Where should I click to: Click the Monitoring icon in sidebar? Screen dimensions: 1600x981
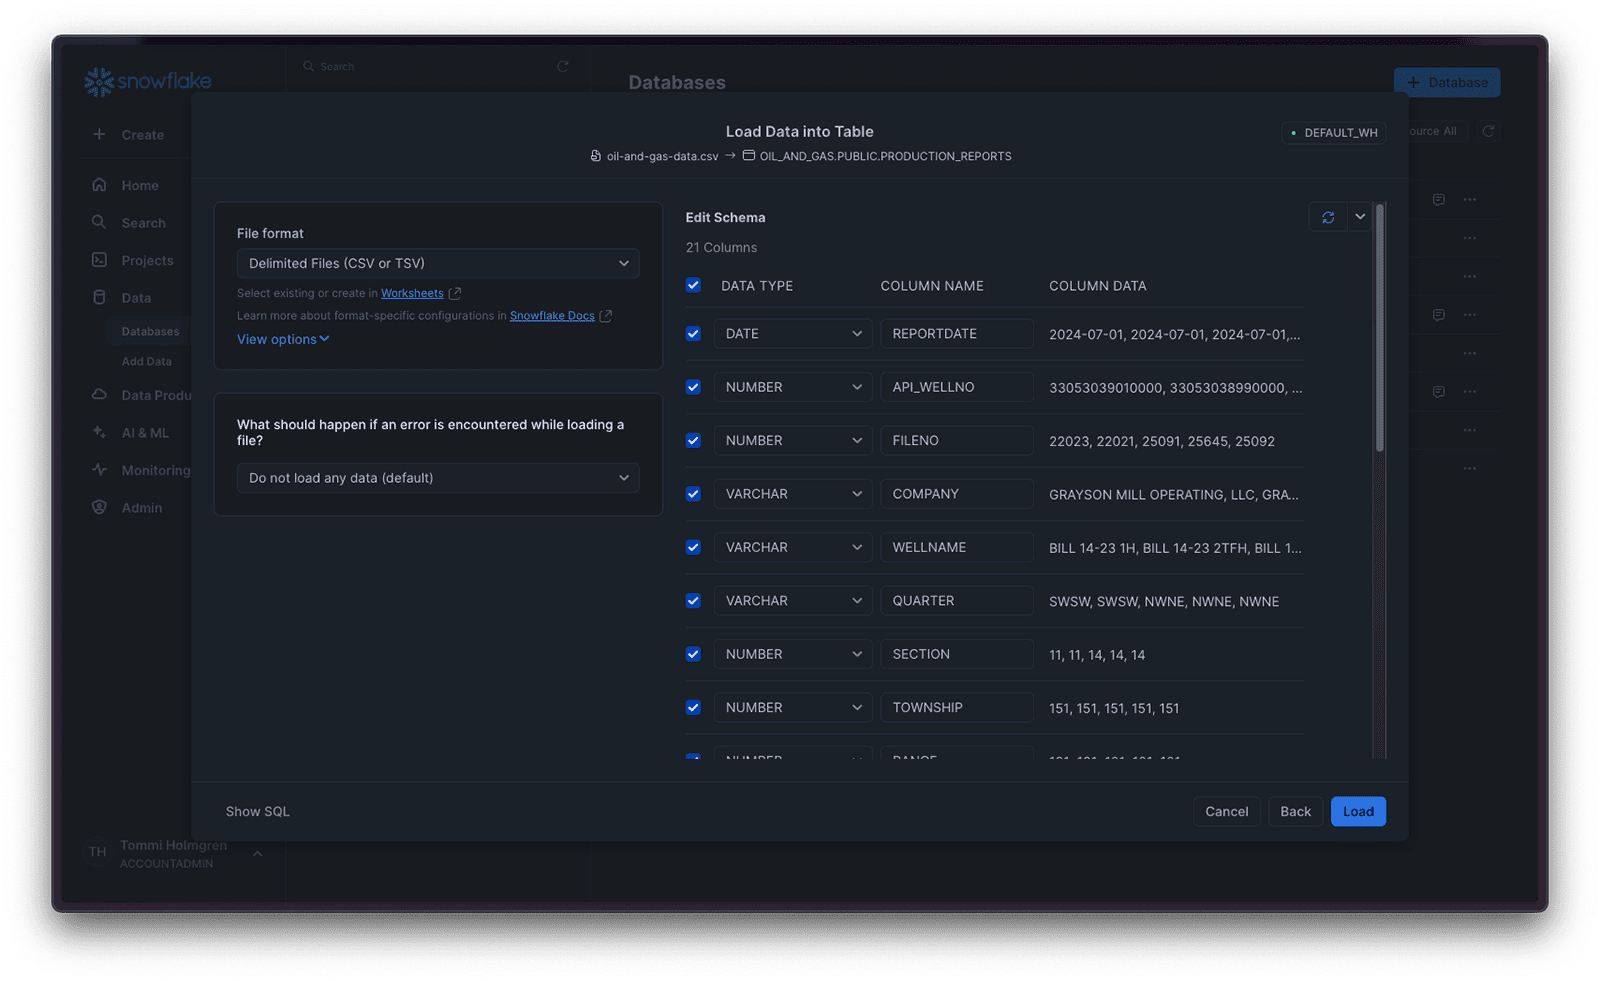click(99, 470)
